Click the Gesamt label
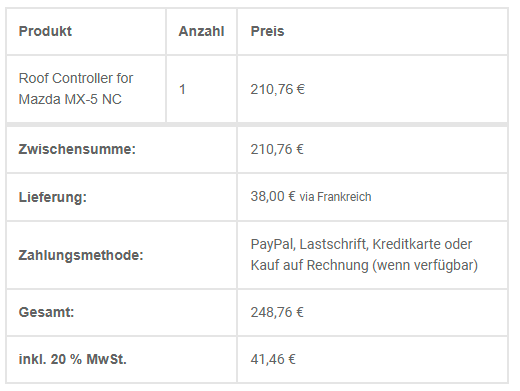The image size is (520, 391). [x=46, y=312]
